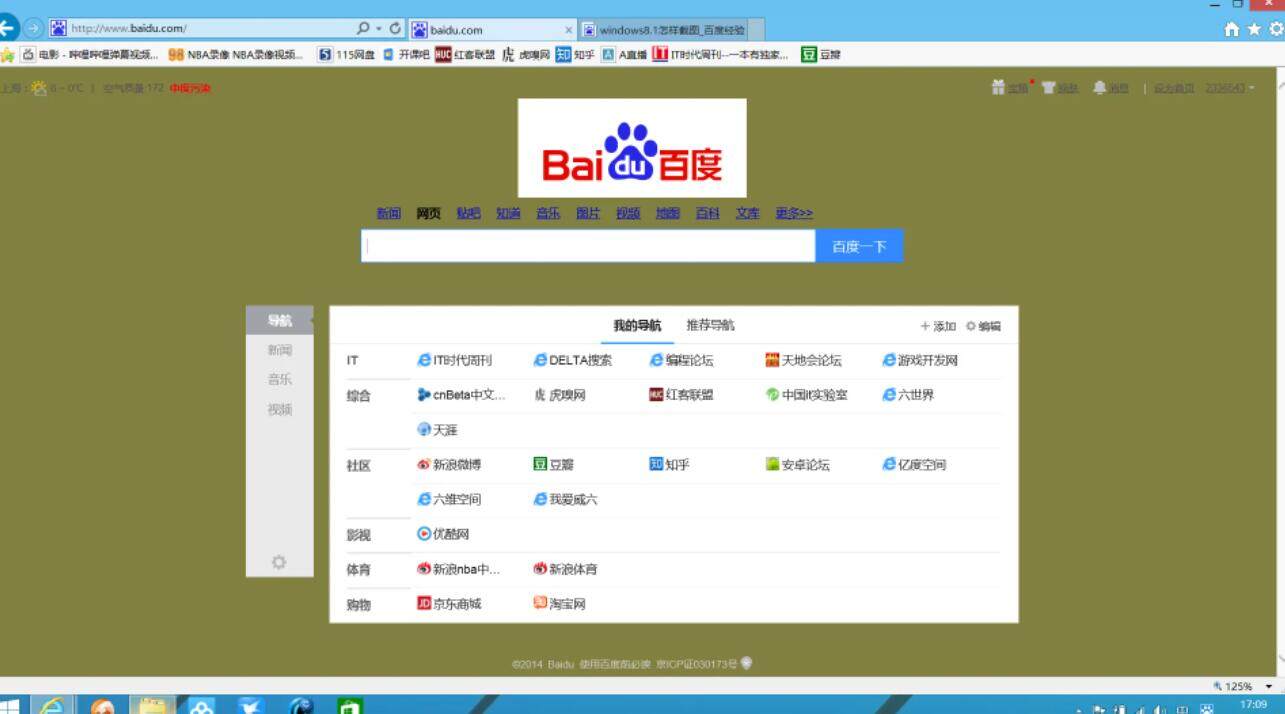
Task: Click the search magnifier in address bar
Action: 363,28
